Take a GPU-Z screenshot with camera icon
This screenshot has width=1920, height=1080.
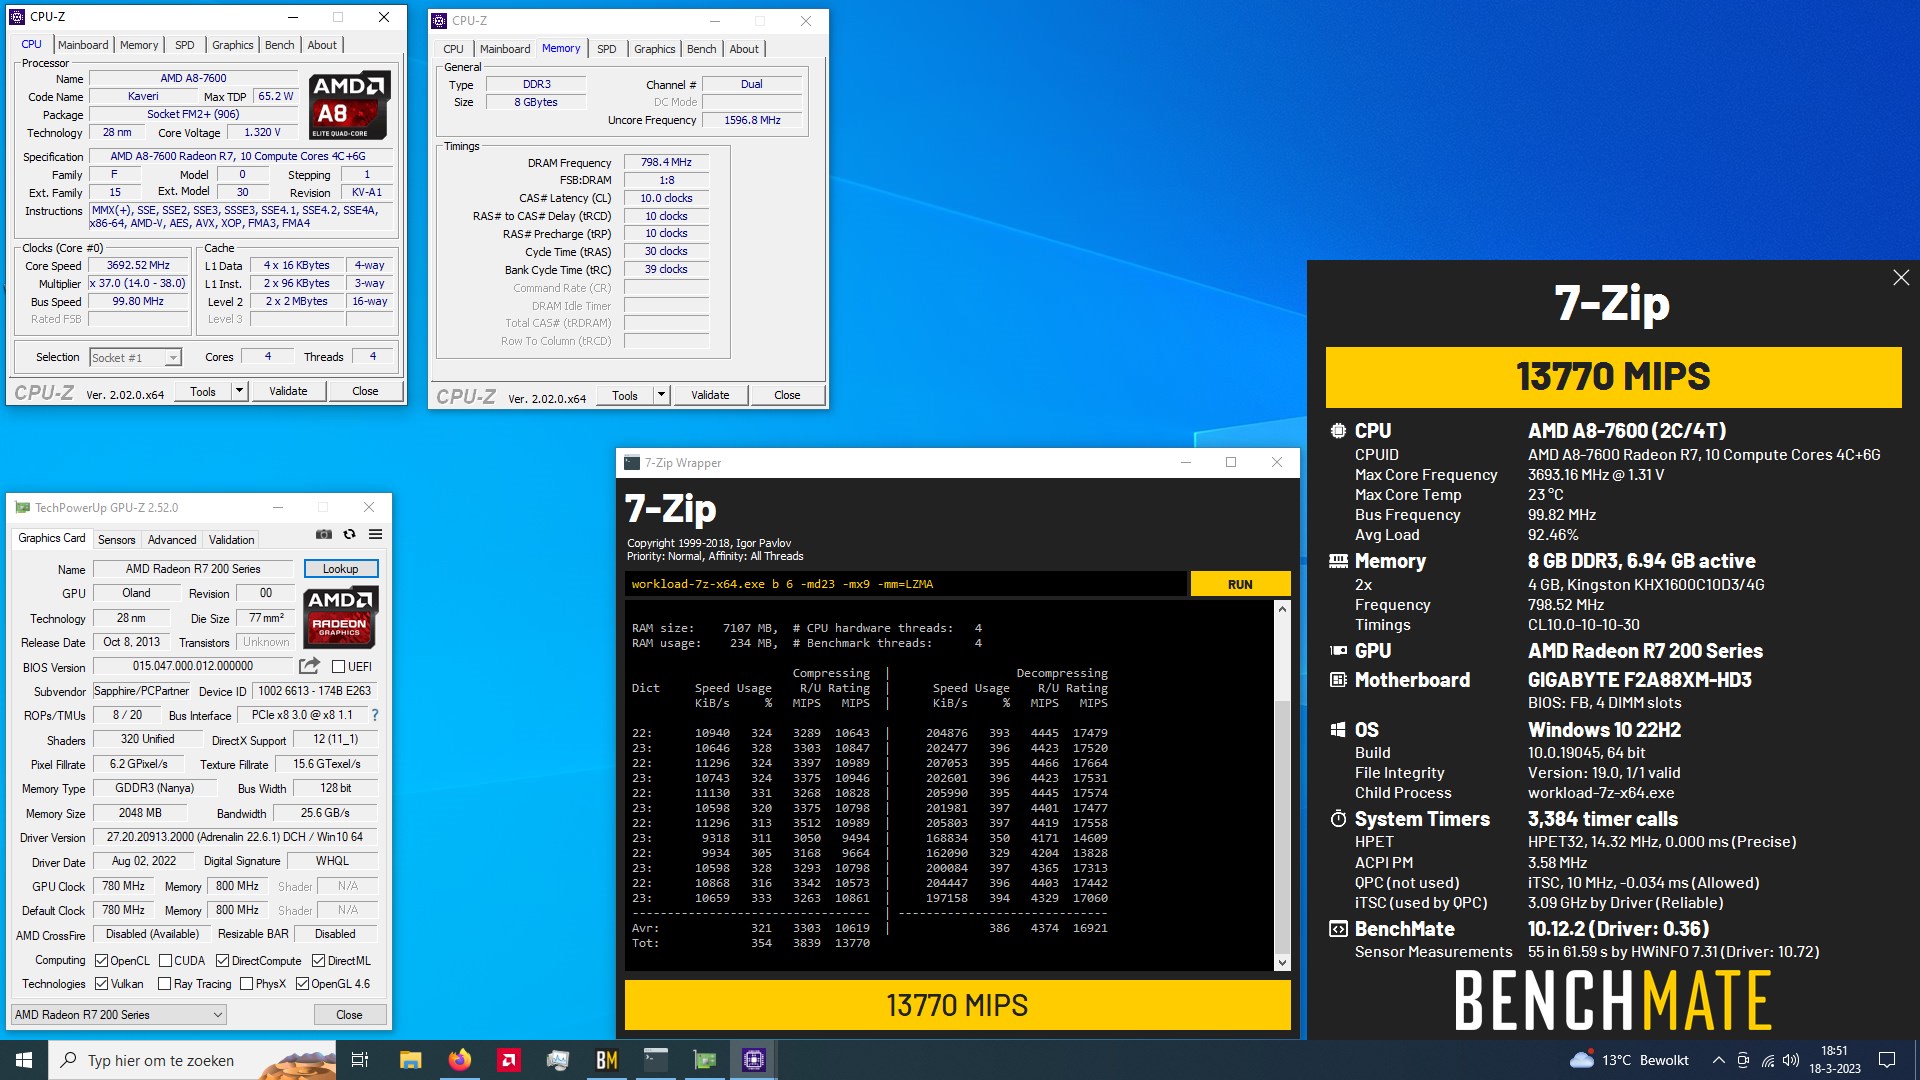pos(324,534)
